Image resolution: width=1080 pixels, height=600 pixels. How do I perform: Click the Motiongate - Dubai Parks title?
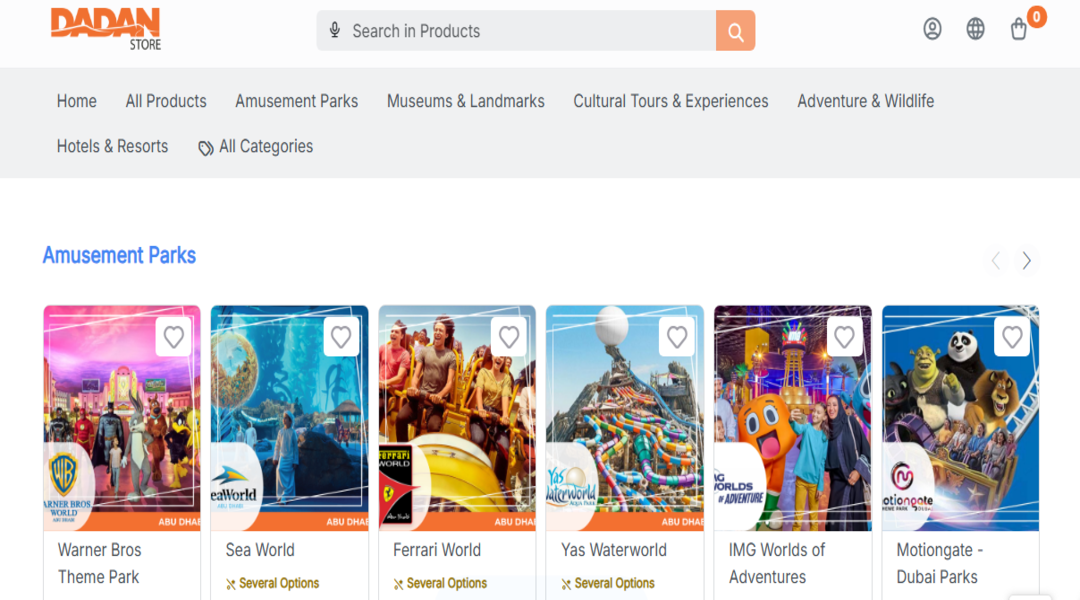point(939,563)
